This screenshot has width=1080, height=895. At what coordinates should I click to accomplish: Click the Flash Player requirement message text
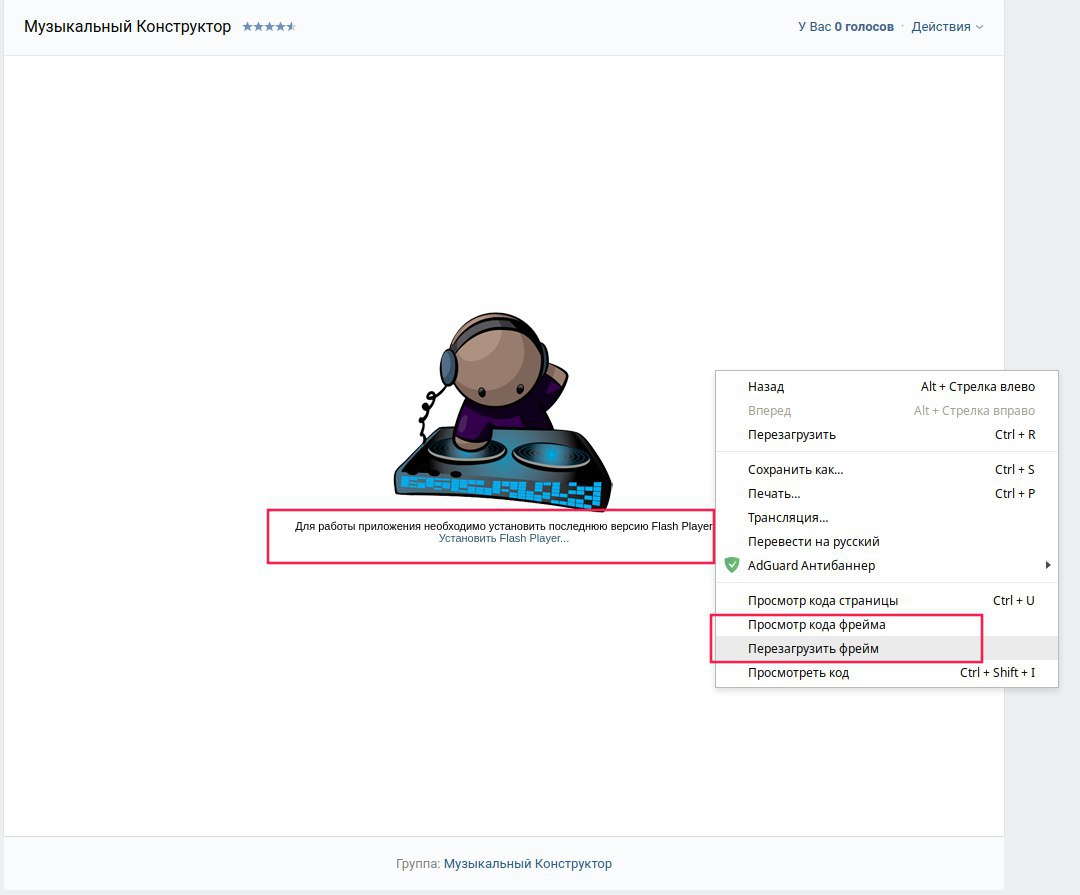(x=503, y=526)
